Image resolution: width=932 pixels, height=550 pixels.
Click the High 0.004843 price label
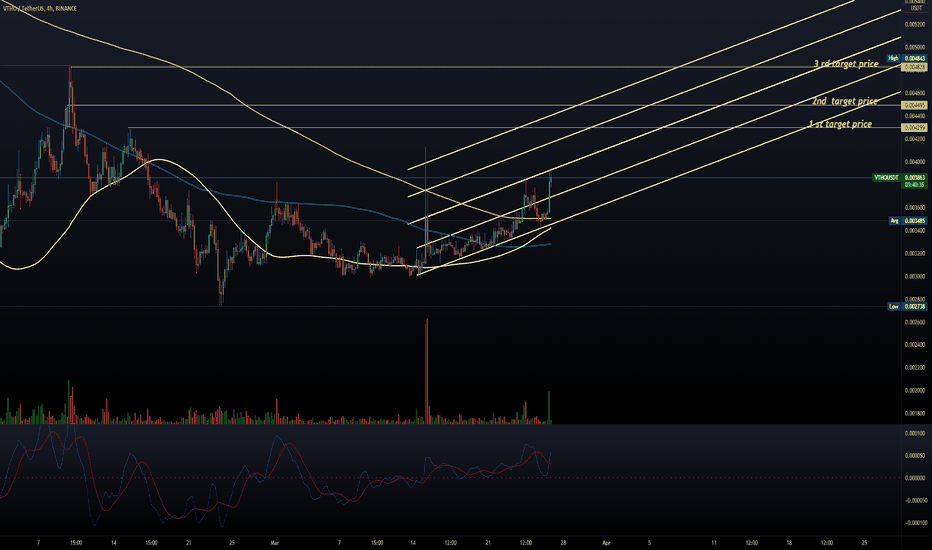pos(906,58)
